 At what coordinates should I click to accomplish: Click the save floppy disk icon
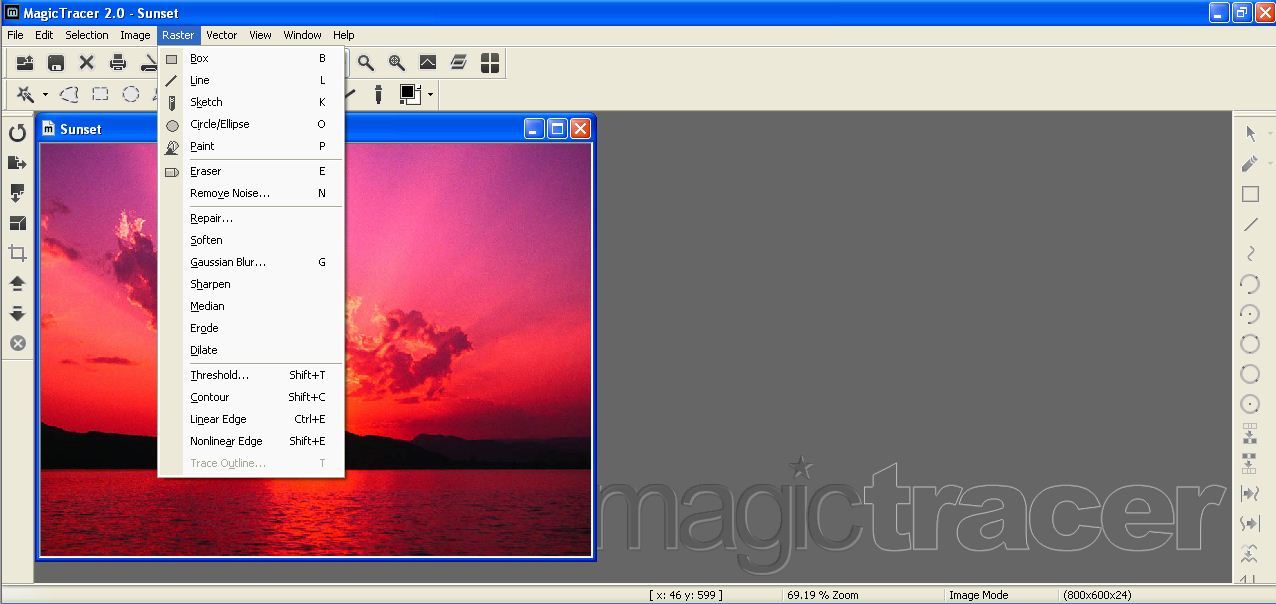click(56, 63)
